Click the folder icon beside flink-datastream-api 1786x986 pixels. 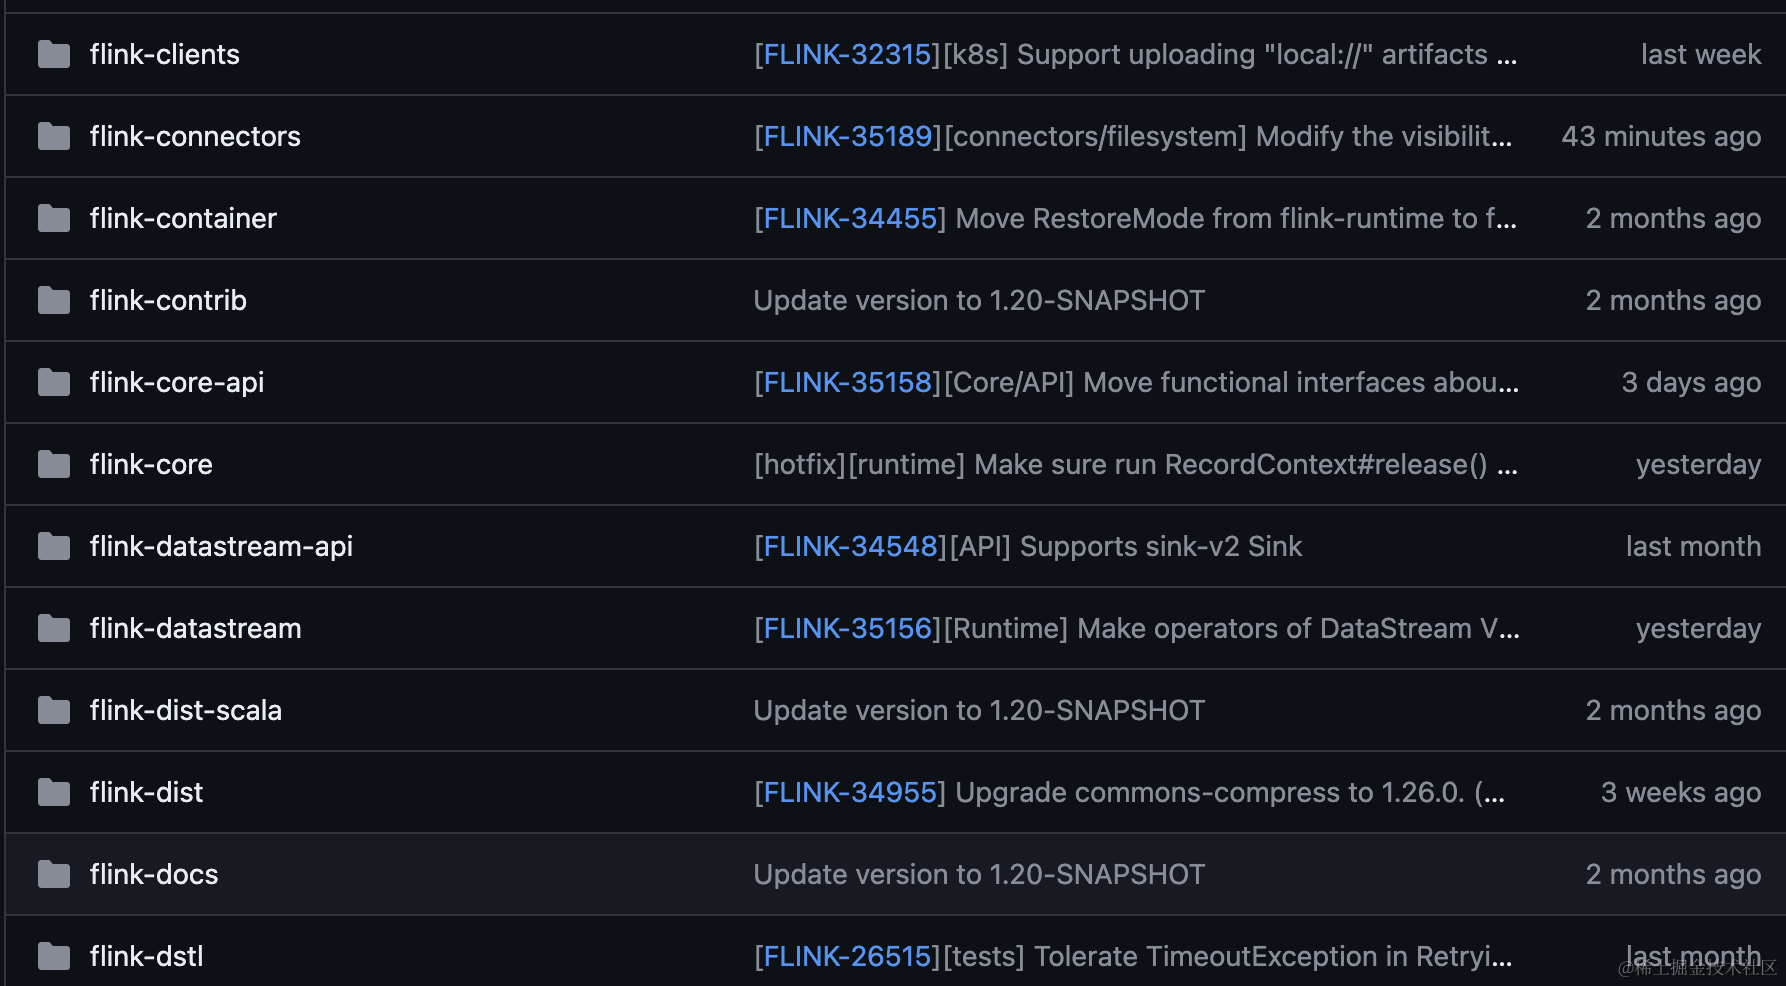pos(54,546)
